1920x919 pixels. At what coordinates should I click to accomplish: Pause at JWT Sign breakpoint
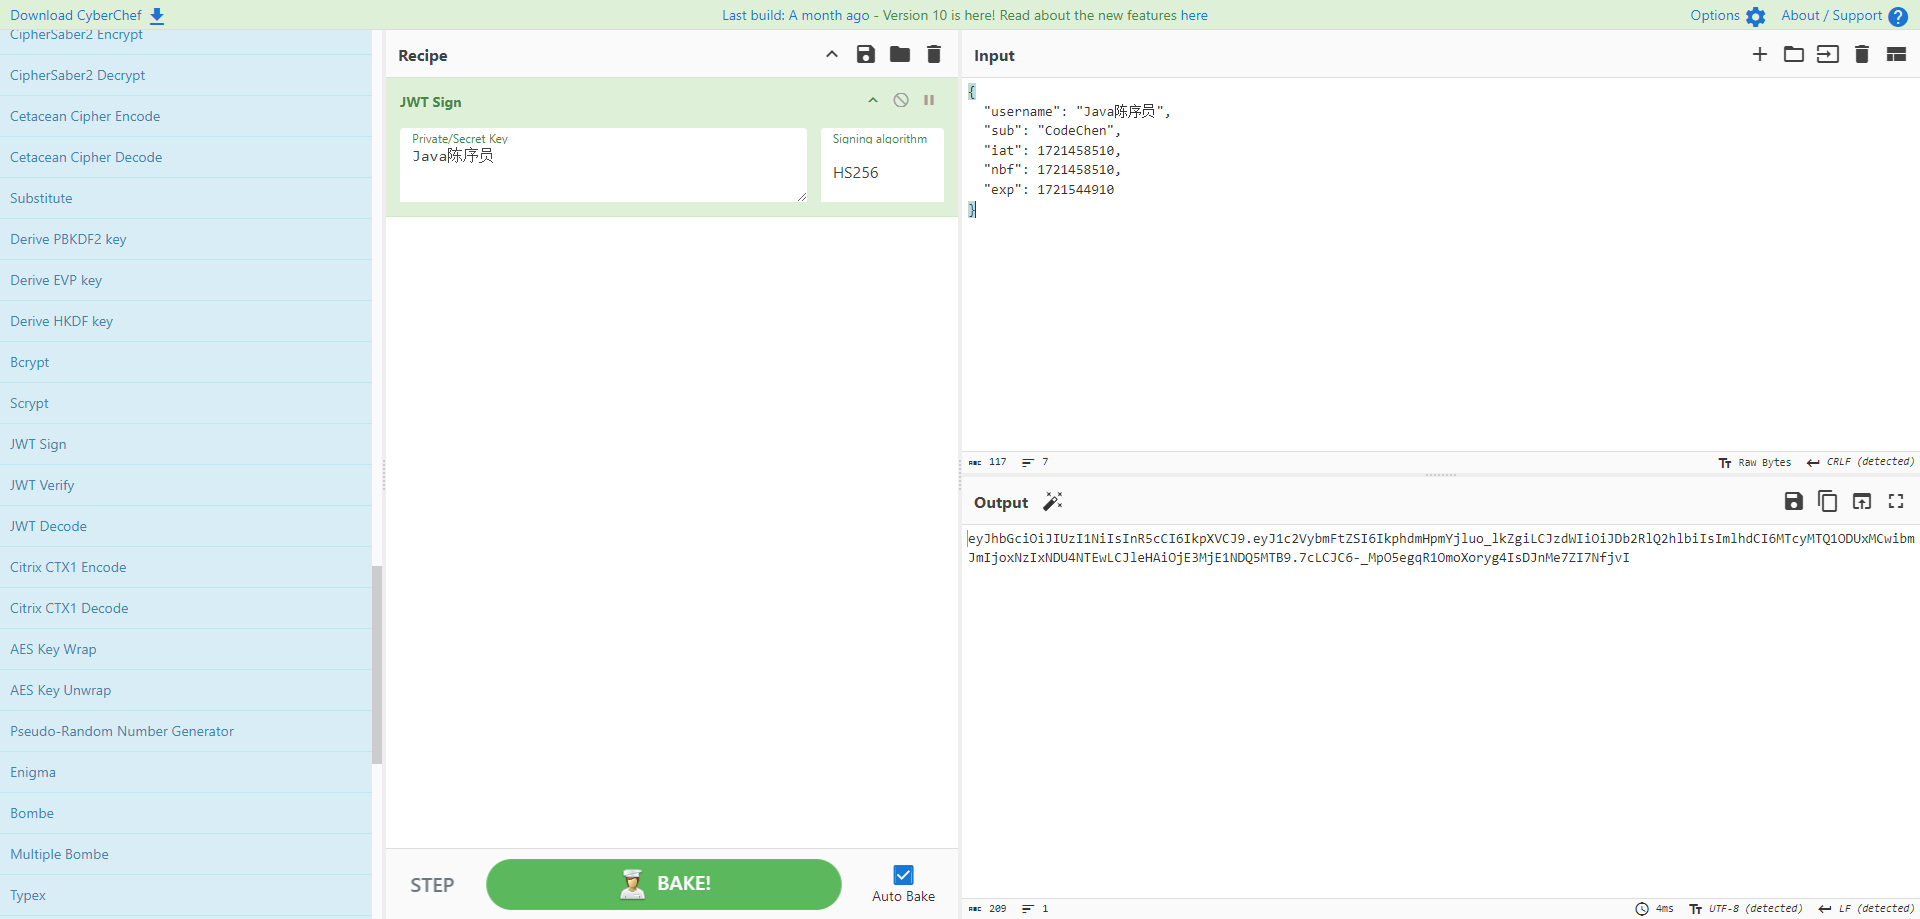929,101
